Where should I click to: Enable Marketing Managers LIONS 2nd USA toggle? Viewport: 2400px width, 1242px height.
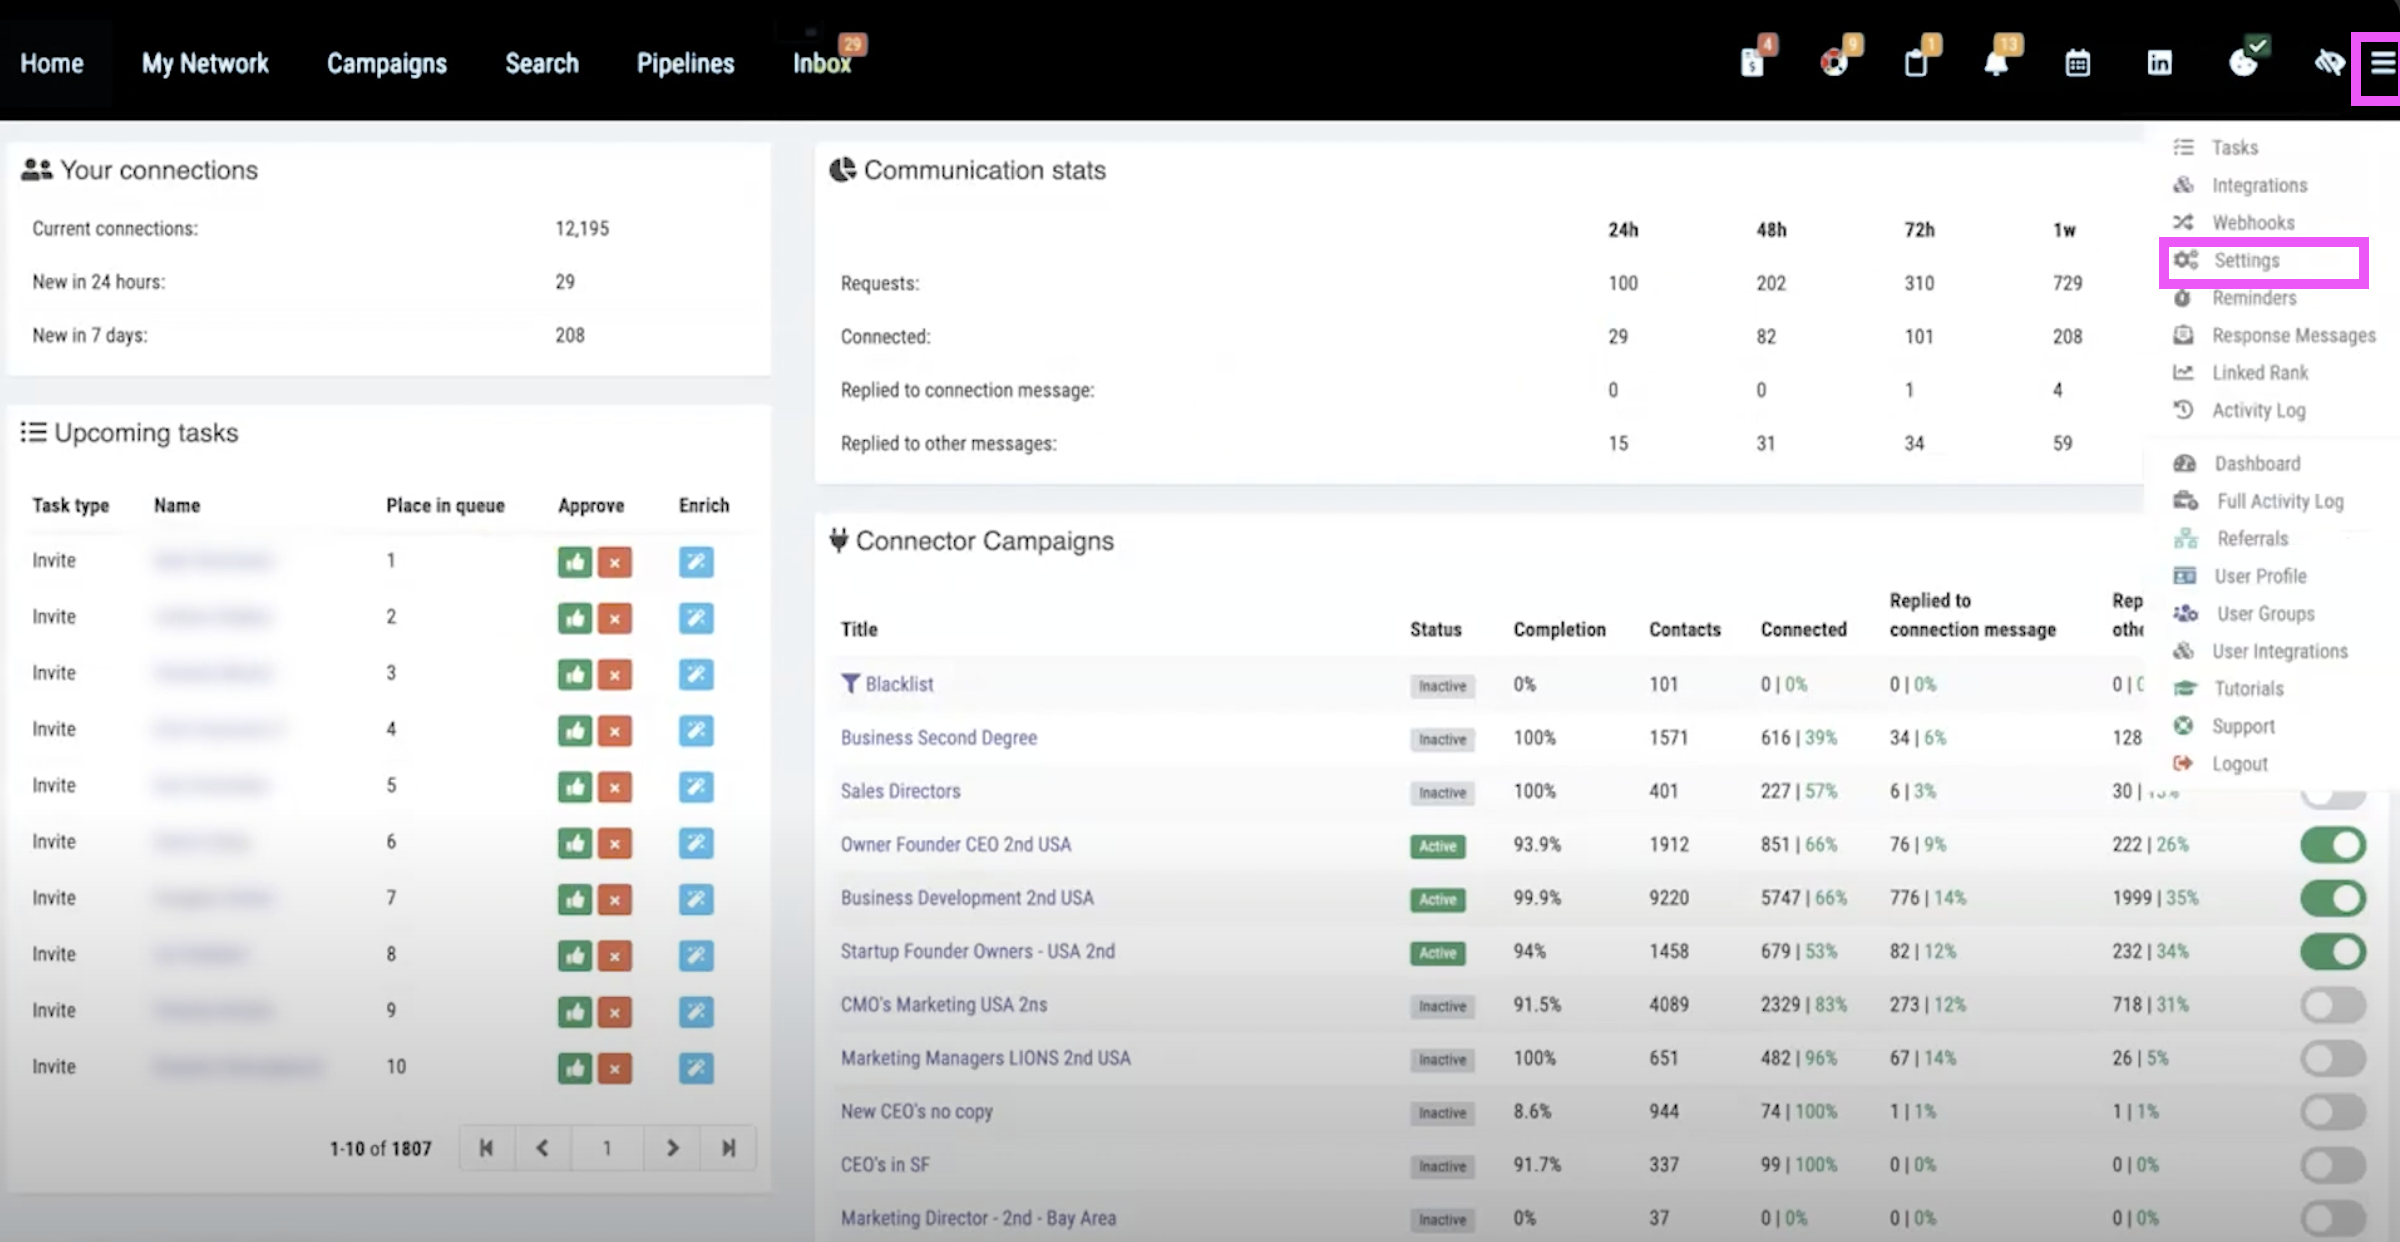2333,1058
